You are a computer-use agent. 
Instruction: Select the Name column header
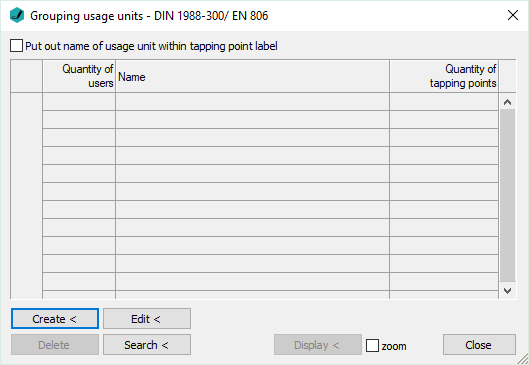(252, 76)
